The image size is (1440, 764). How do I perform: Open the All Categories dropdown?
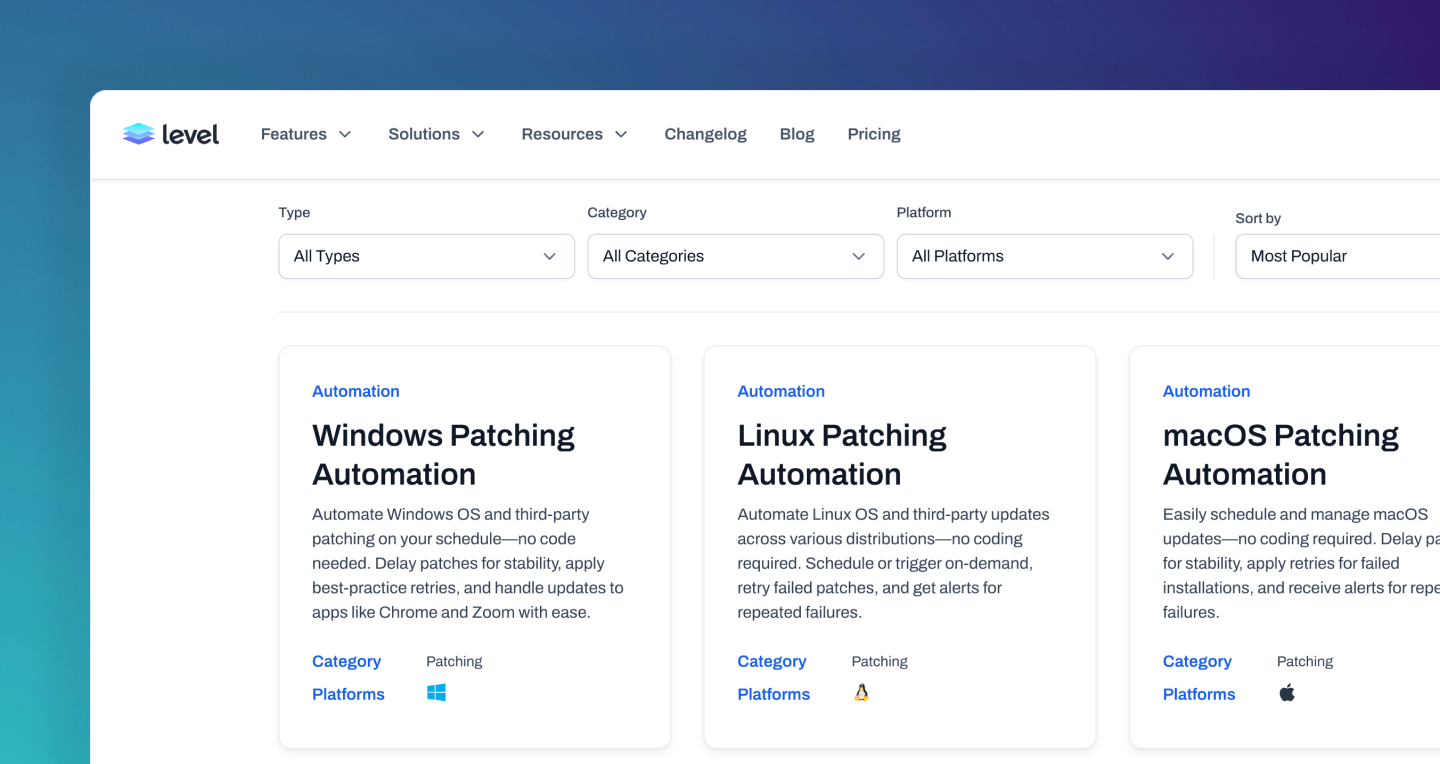pos(736,256)
